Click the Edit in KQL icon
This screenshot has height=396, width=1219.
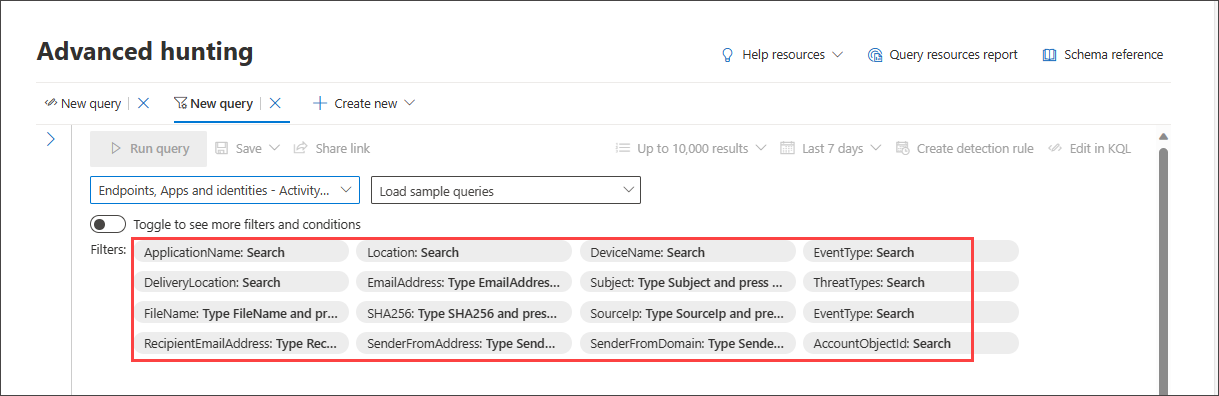pyautogui.click(x=1055, y=148)
